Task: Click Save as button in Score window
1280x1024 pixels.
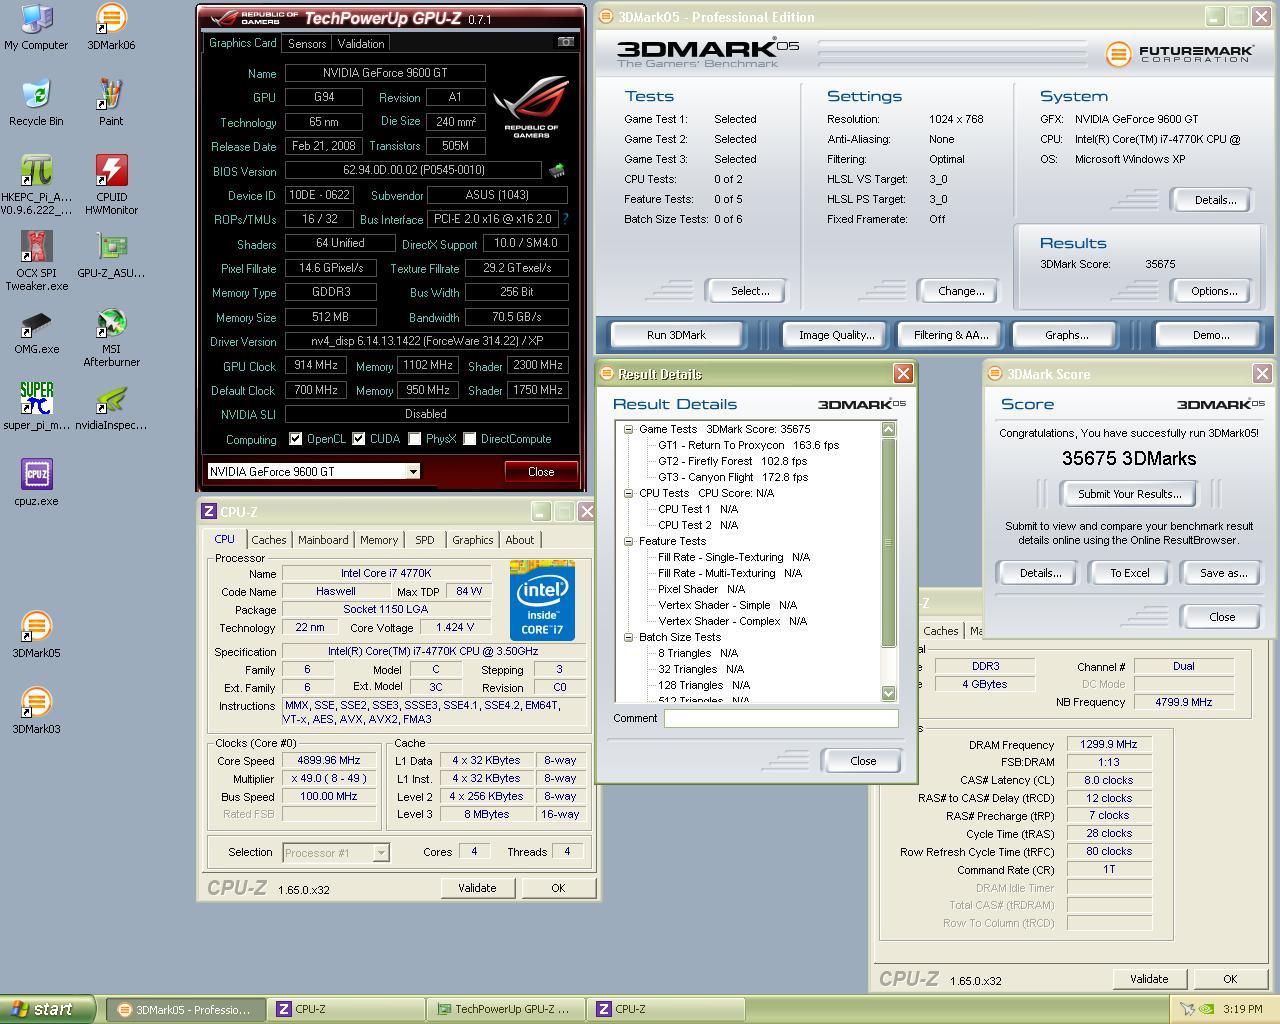Action: click(x=1223, y=573)
